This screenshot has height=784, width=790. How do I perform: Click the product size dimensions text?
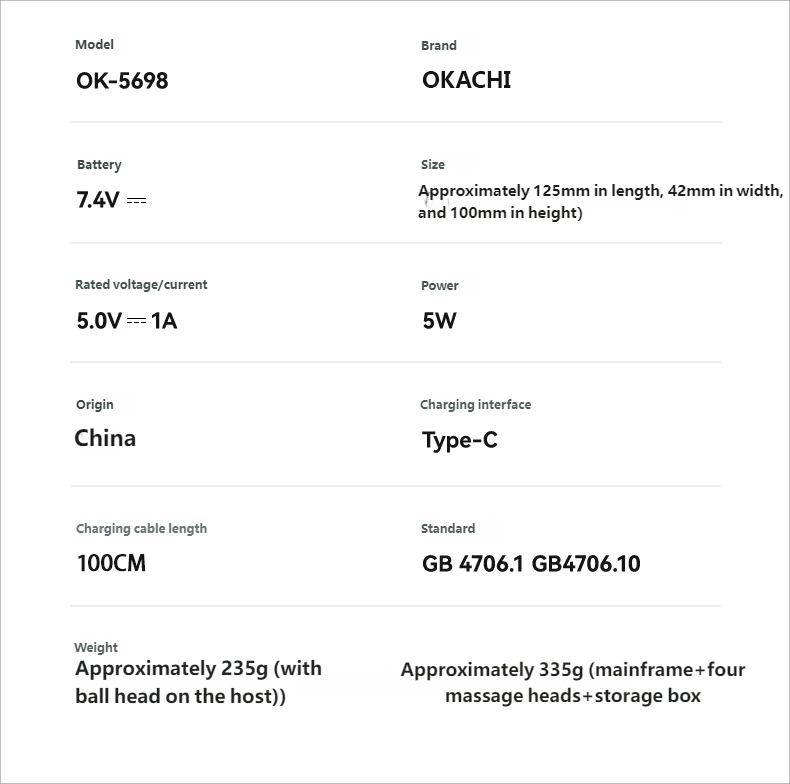click(600, 201)
